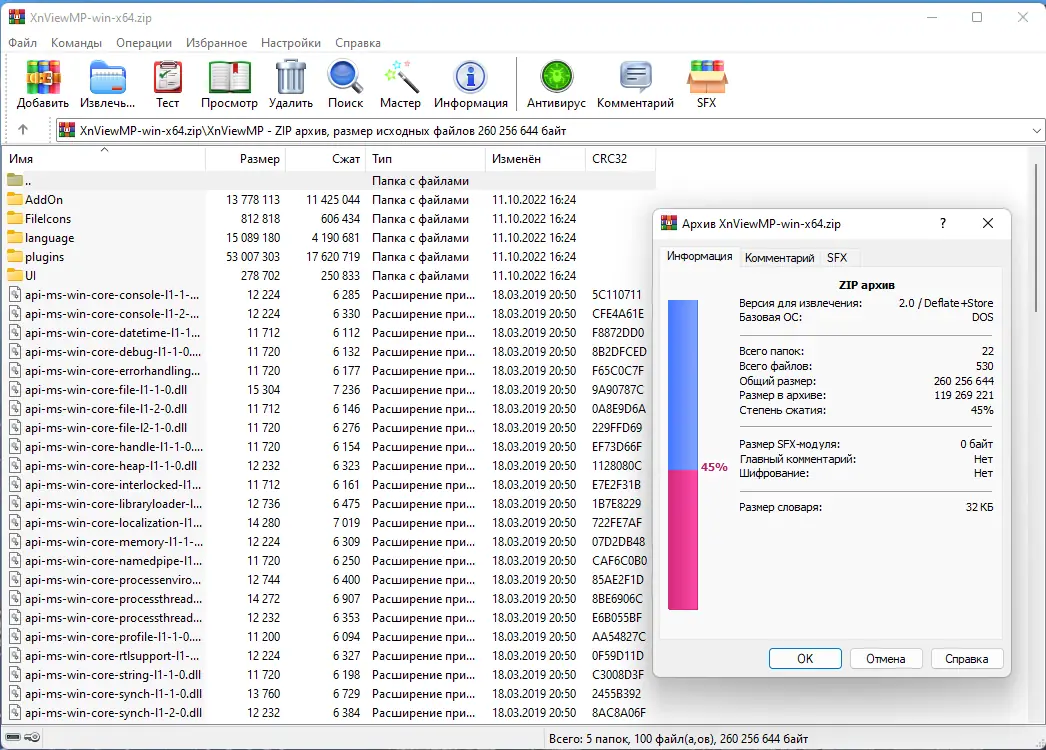
Task: Select the FileIcons folder icon
Action: click(x=15, y=218)
